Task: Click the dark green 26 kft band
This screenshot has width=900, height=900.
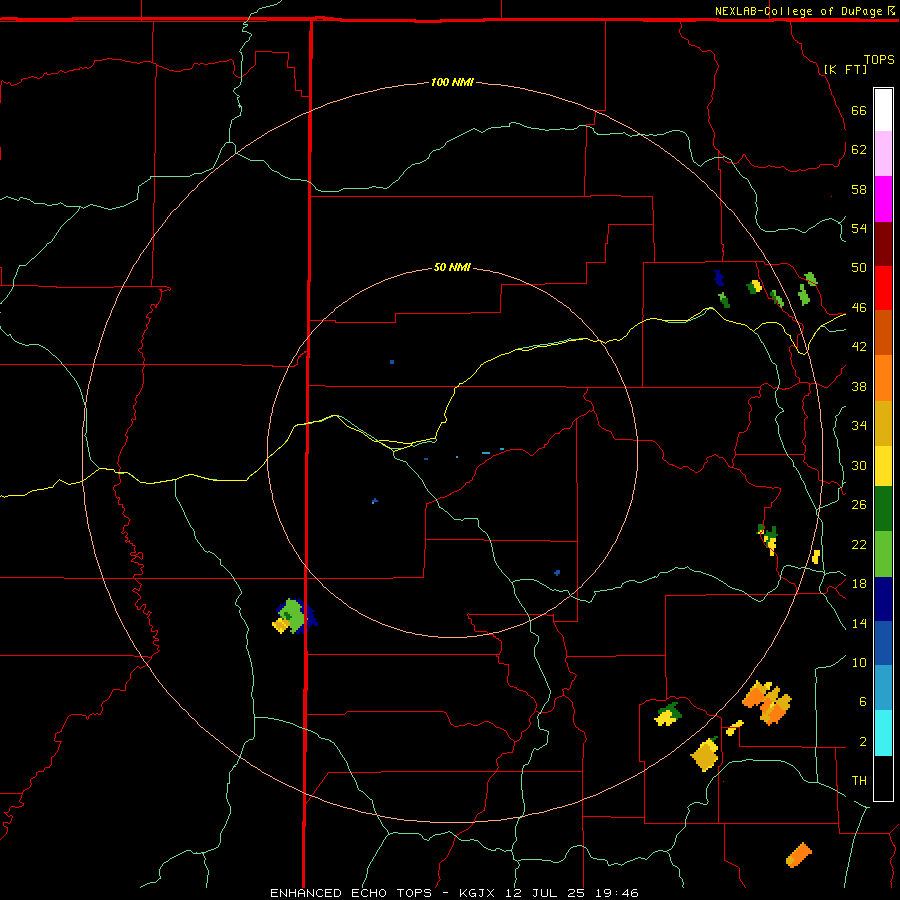Action: click(883, 509)
